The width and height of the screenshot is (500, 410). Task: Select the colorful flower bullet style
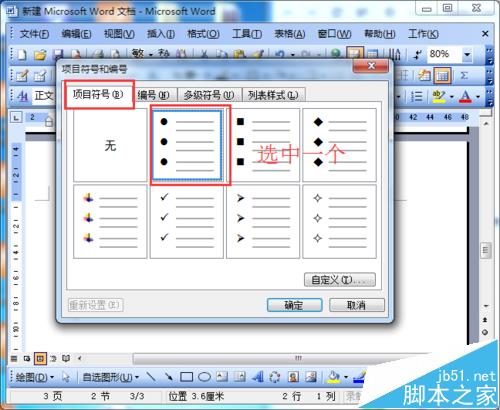tap(110, 222)
